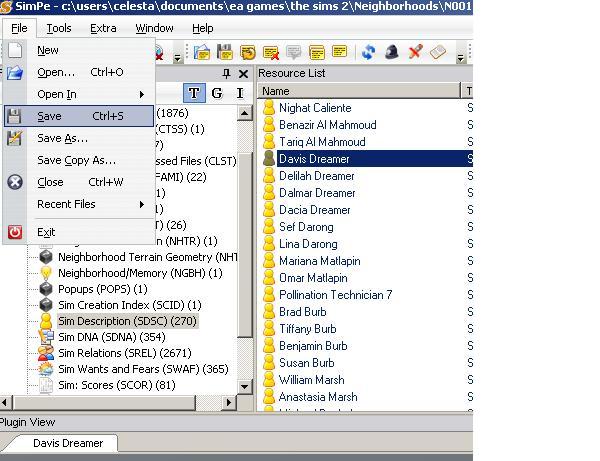Click the Davis Dreamer sim icon
The image size is (600, 461).
(x=269, y=158)
